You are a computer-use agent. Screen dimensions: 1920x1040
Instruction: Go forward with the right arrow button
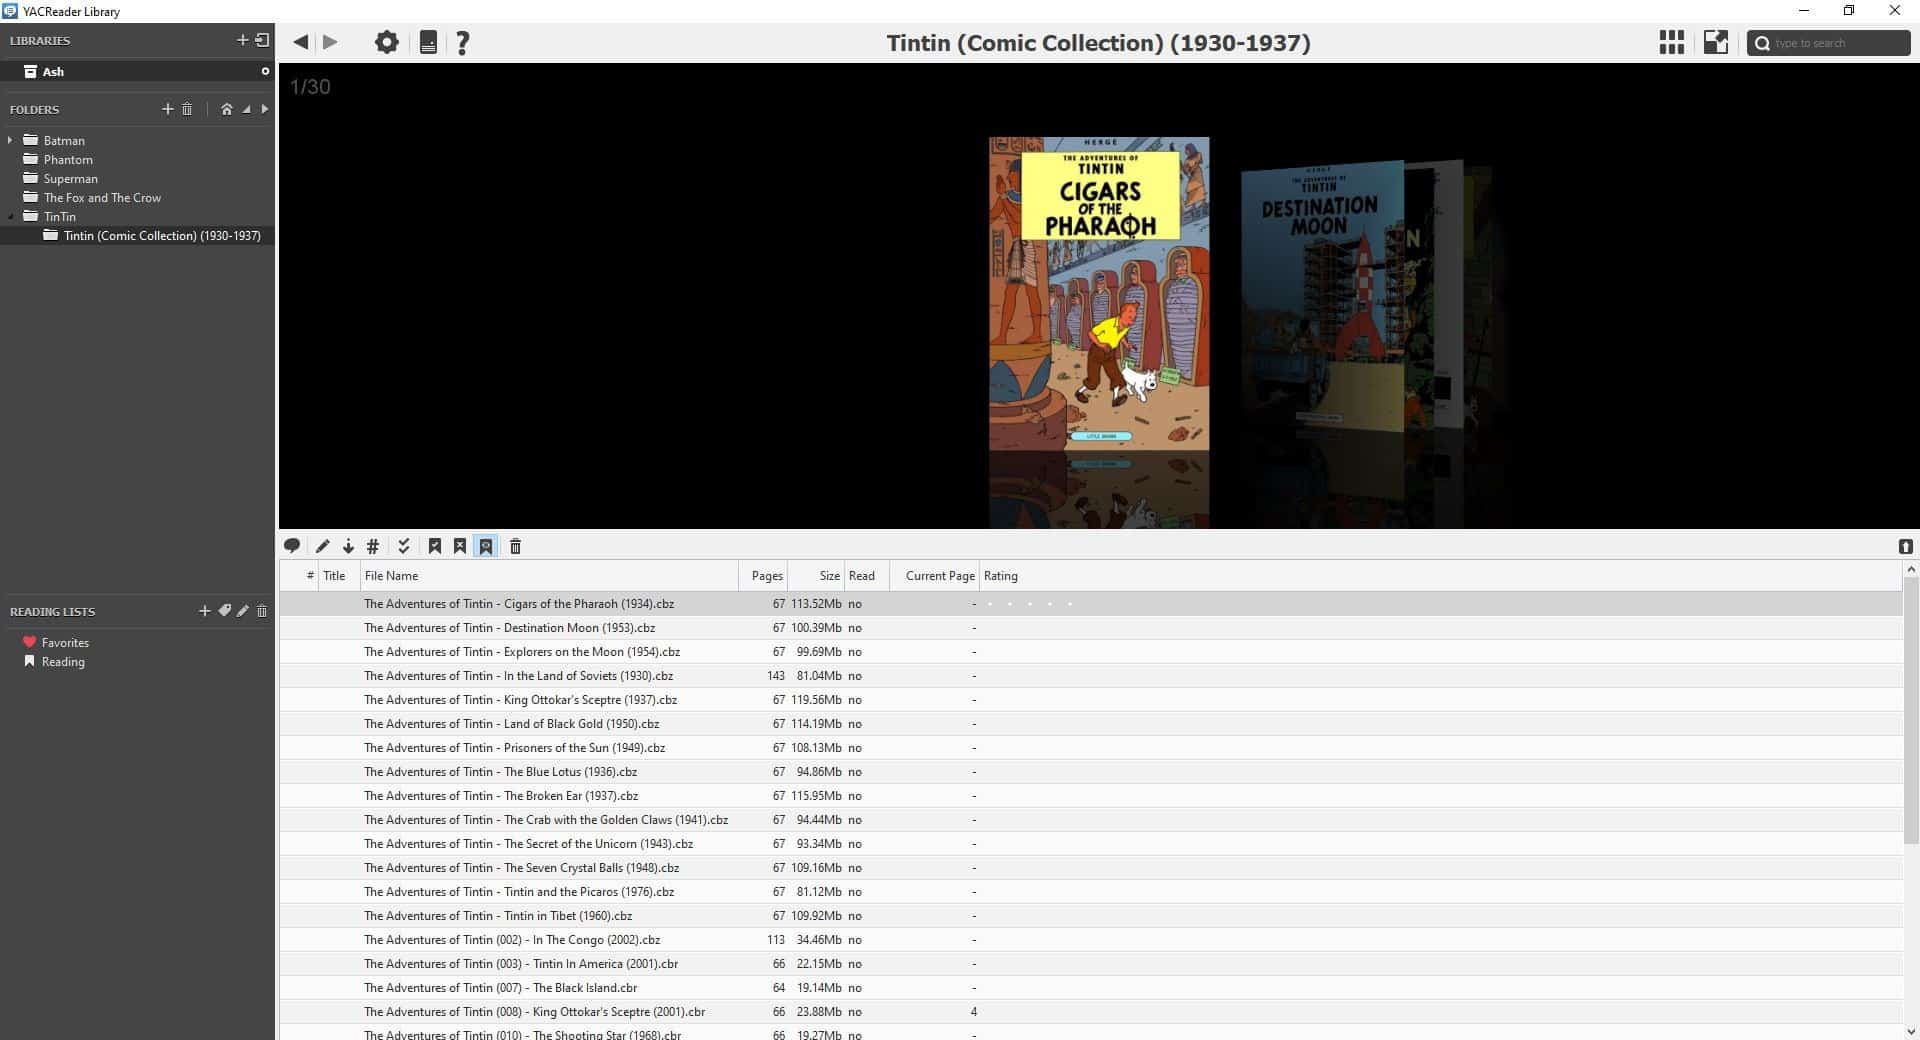tap(330, 42)
